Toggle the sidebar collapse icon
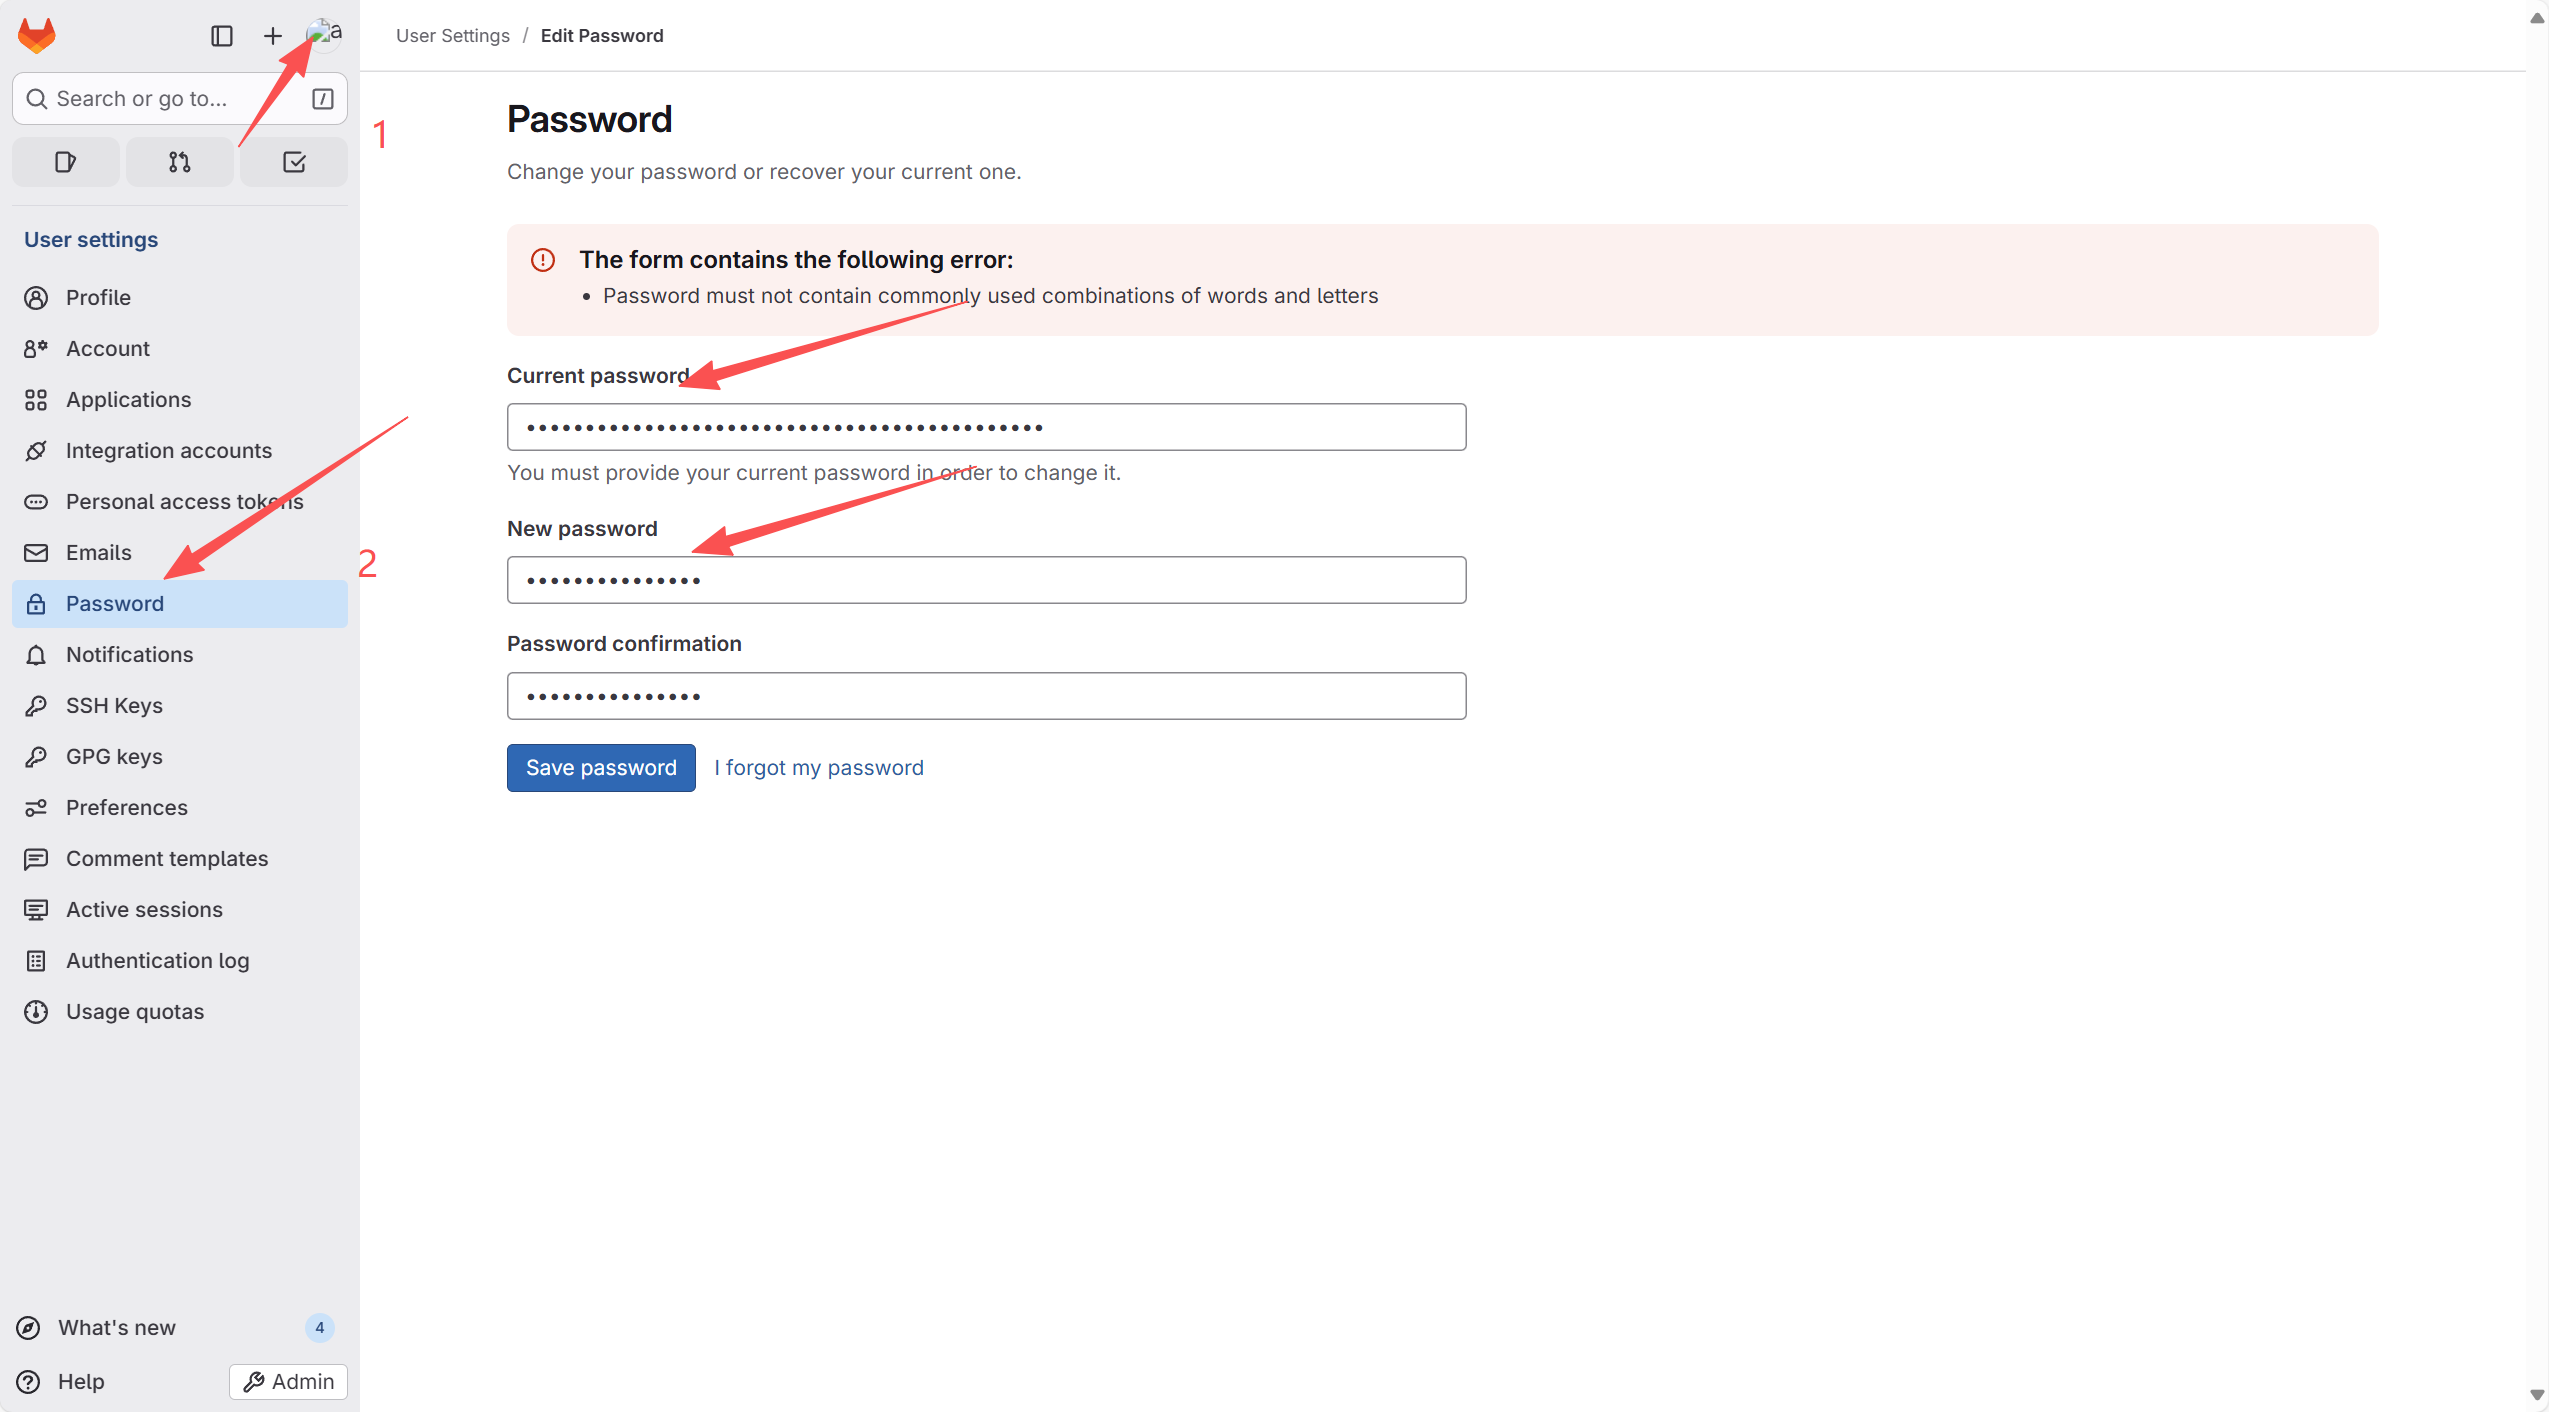 click(222, 36)
